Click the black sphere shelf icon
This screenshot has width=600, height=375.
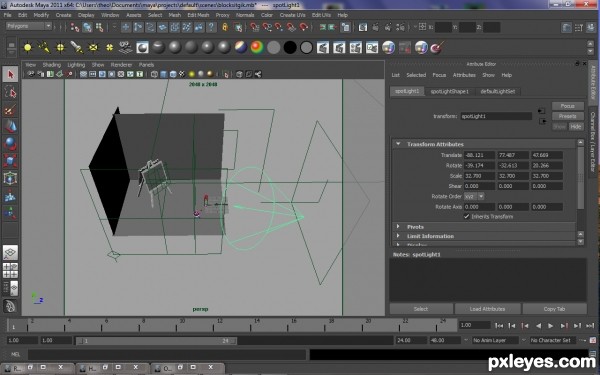point(290,47)
